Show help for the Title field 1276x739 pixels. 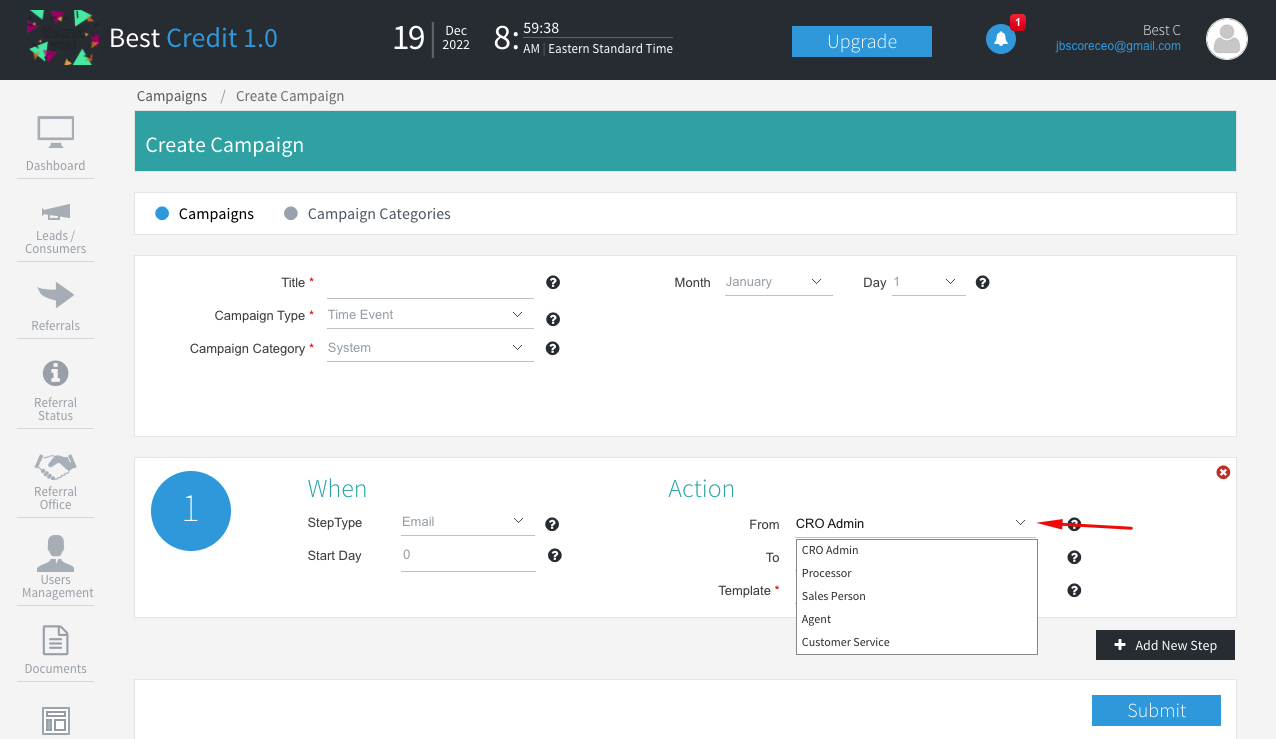coord(553,283)
